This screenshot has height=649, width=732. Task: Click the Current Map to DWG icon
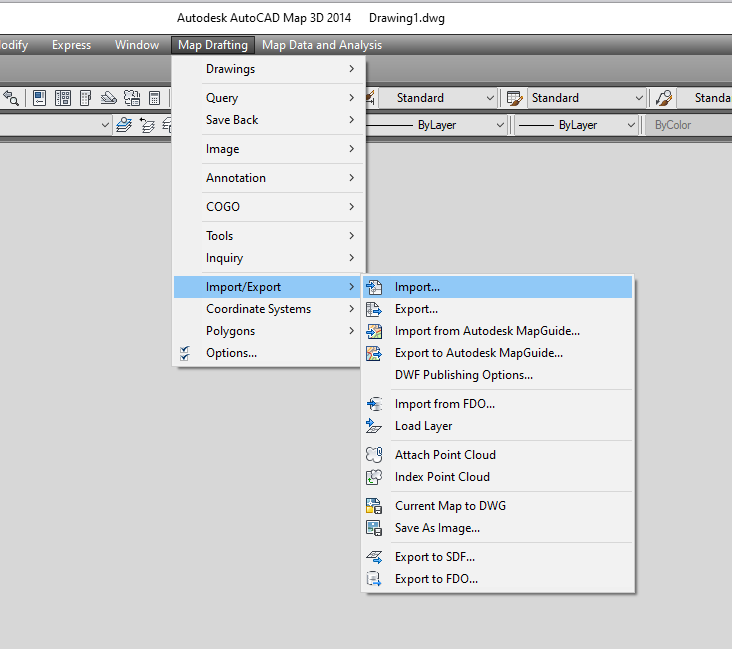tap(374, 506)
